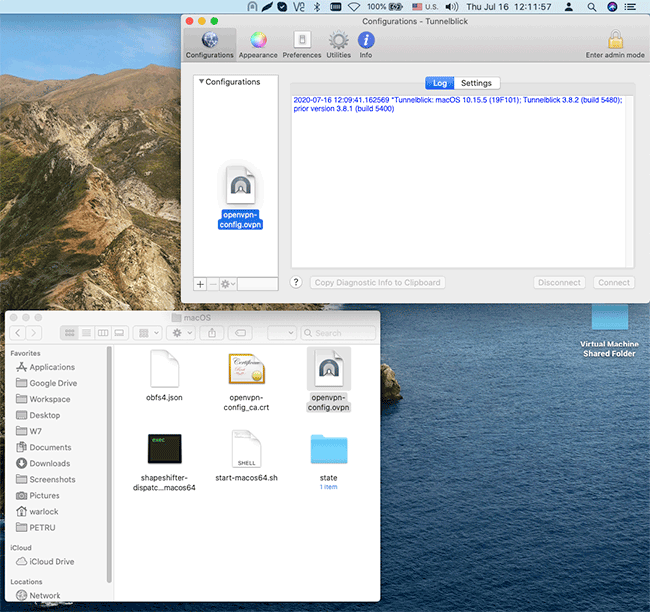Open the empty Finder toolbar dropdown

(282, 333)
